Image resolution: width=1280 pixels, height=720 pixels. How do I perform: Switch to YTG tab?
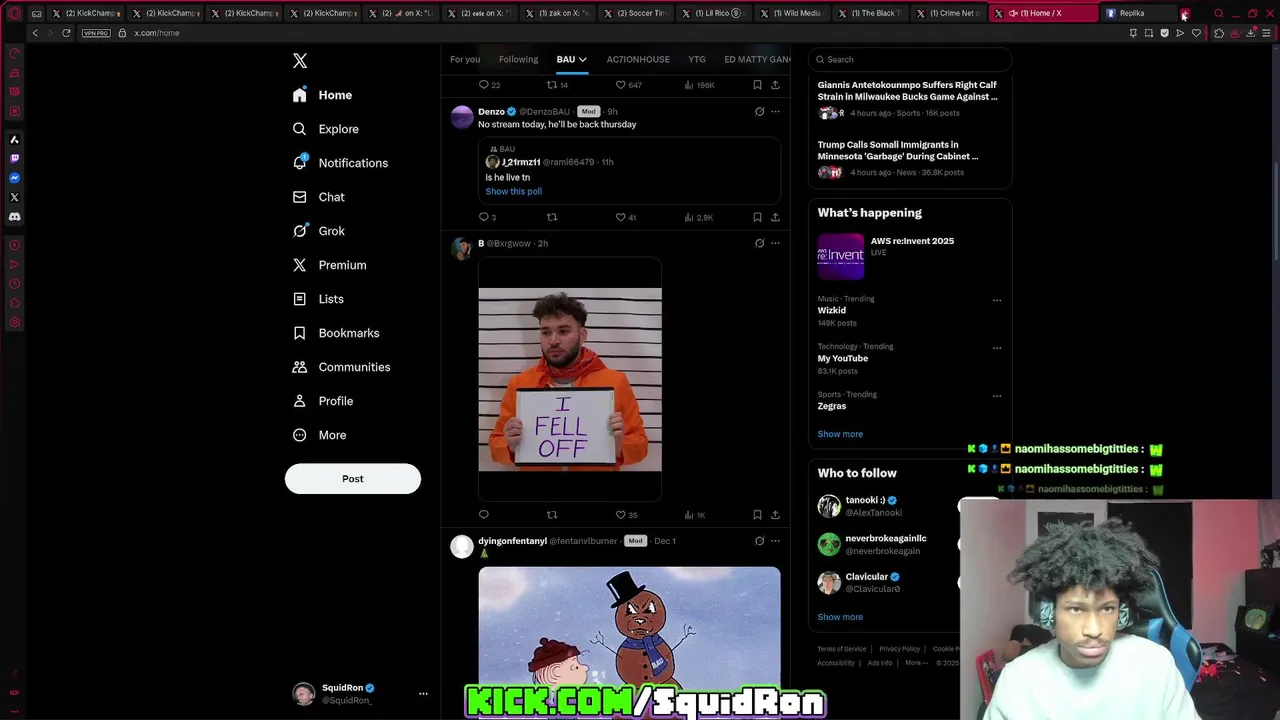[697, 60]
